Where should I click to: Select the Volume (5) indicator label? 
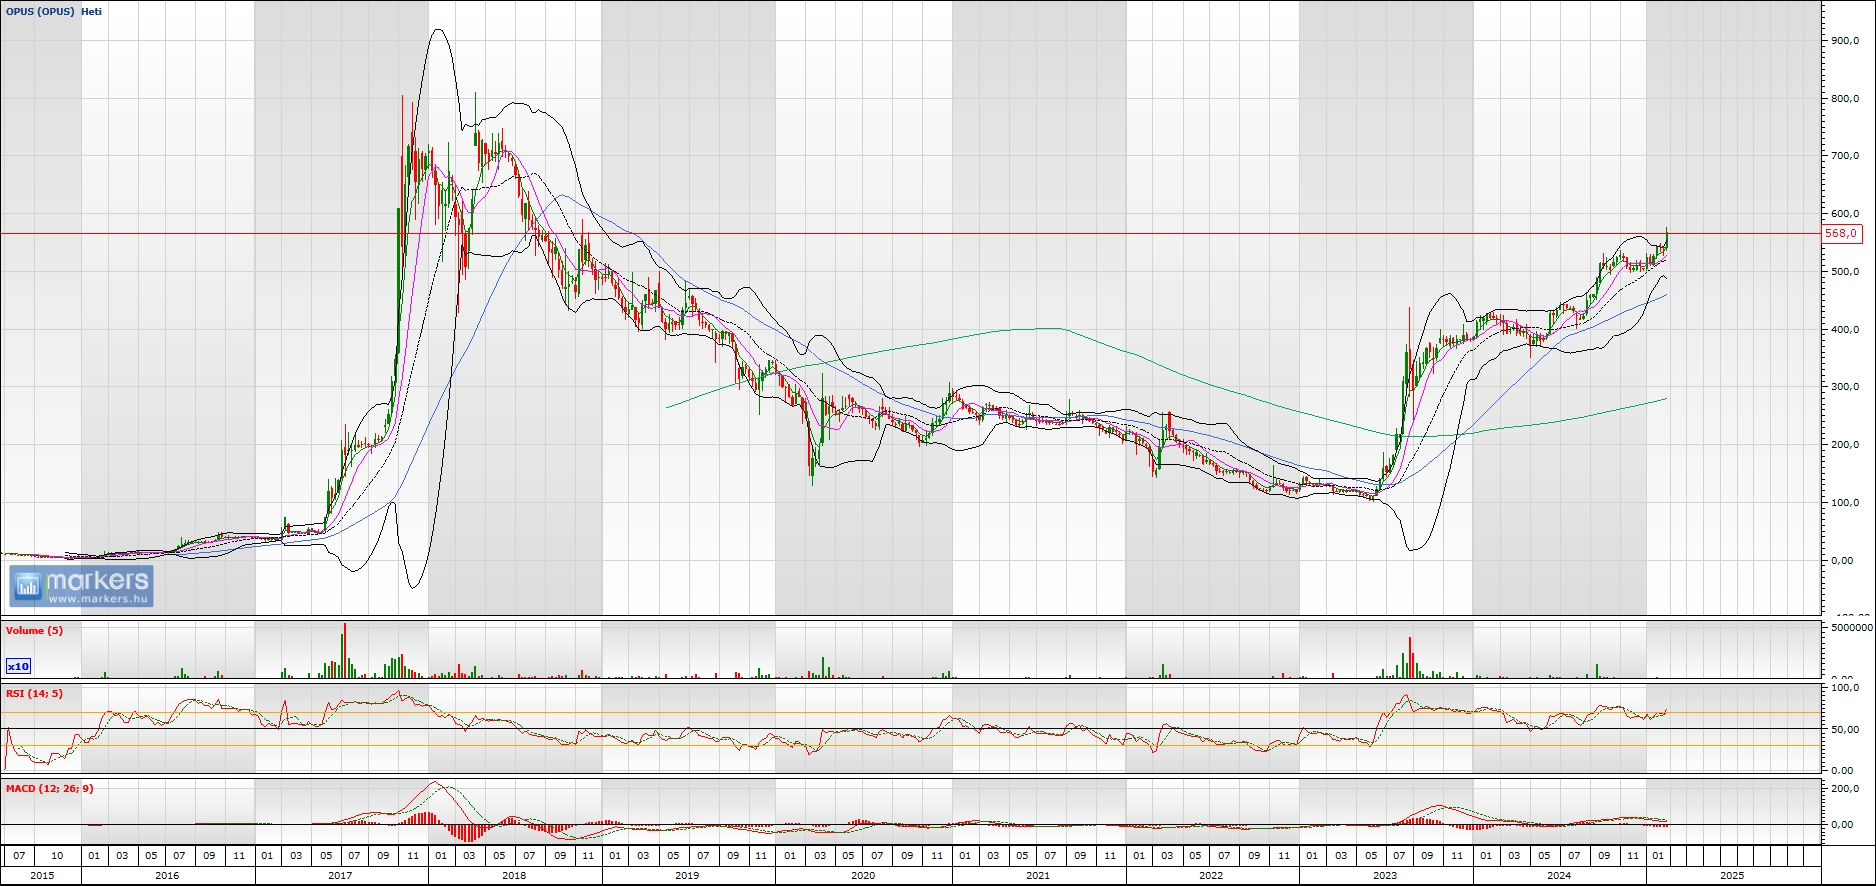[x=34, y=631]
